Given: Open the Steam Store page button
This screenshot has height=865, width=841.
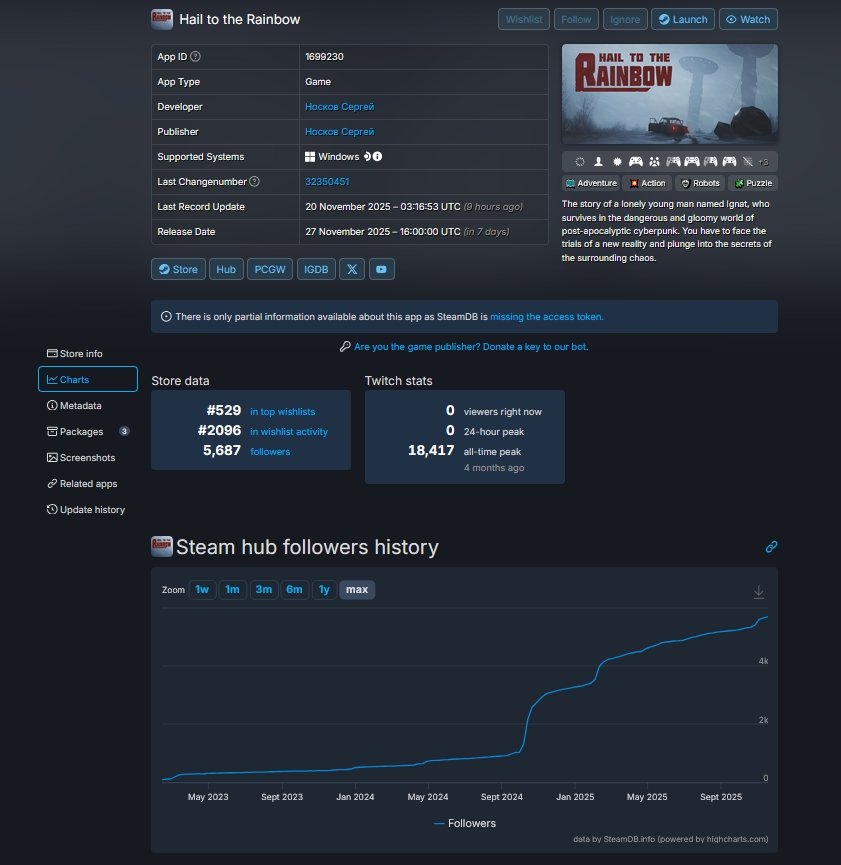Looking at the screenshot, I should pyautogui.click(x=178, y=269).
